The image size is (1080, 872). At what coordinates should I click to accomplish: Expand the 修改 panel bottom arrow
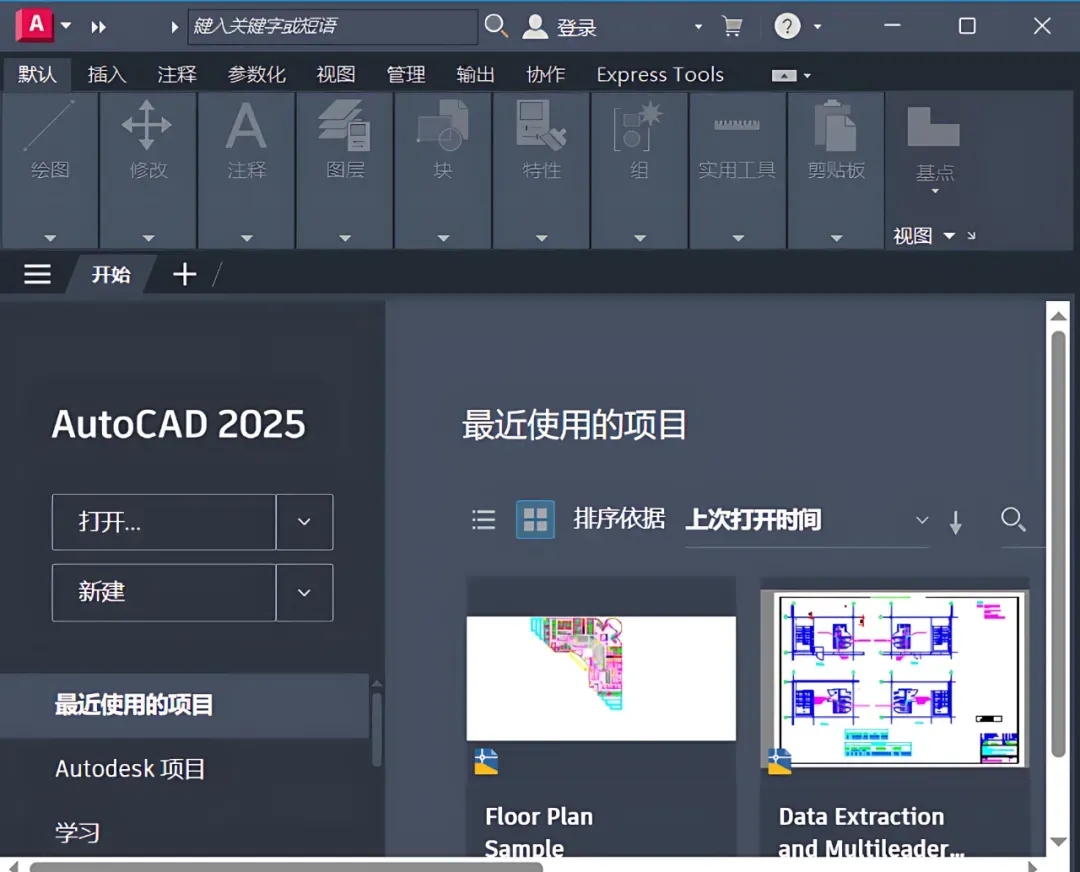(149, 238)
